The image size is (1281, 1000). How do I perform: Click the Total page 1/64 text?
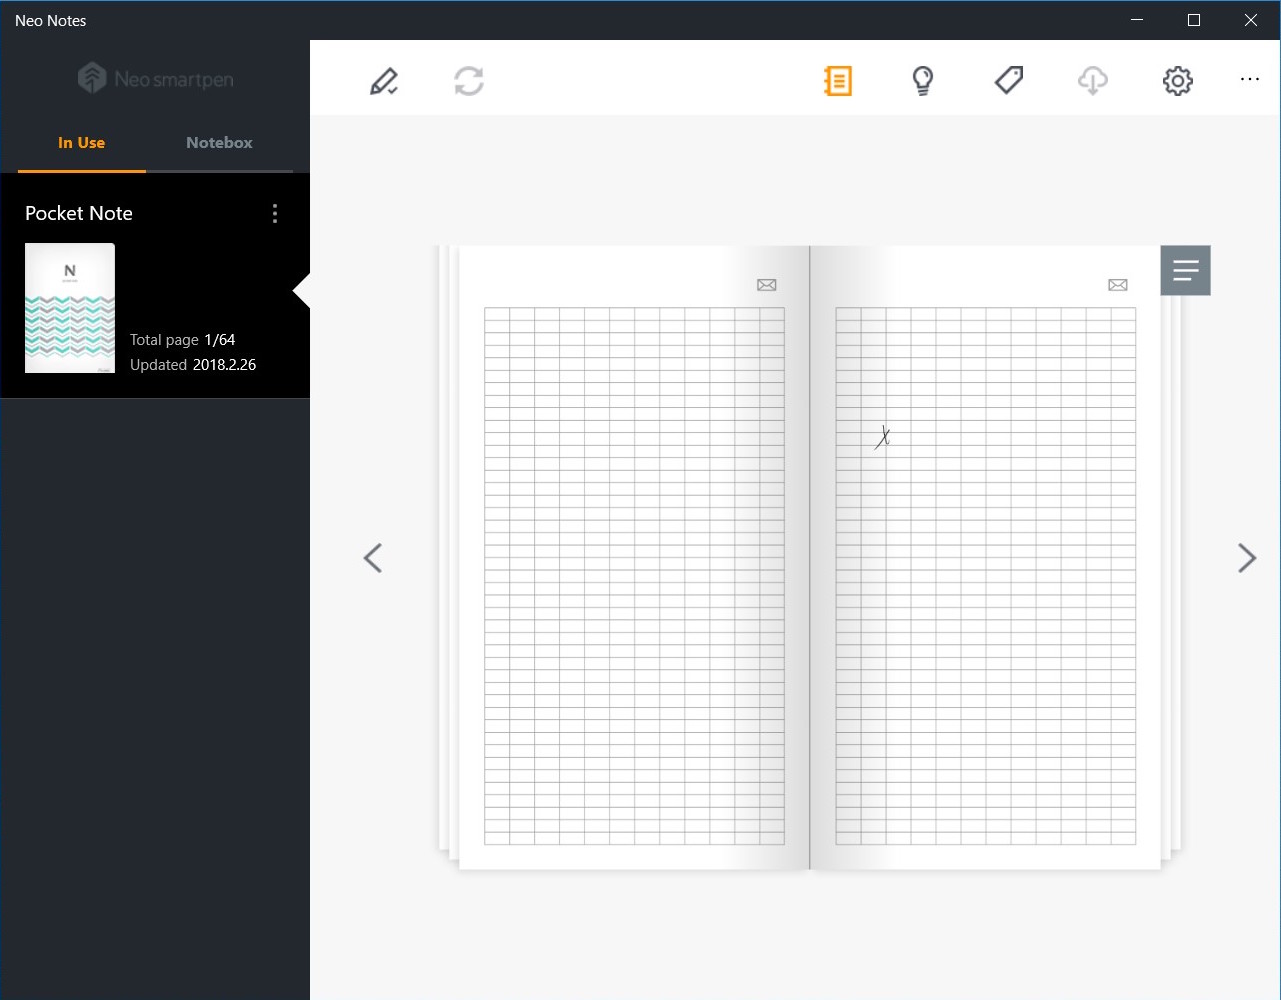tap(183, 340)
